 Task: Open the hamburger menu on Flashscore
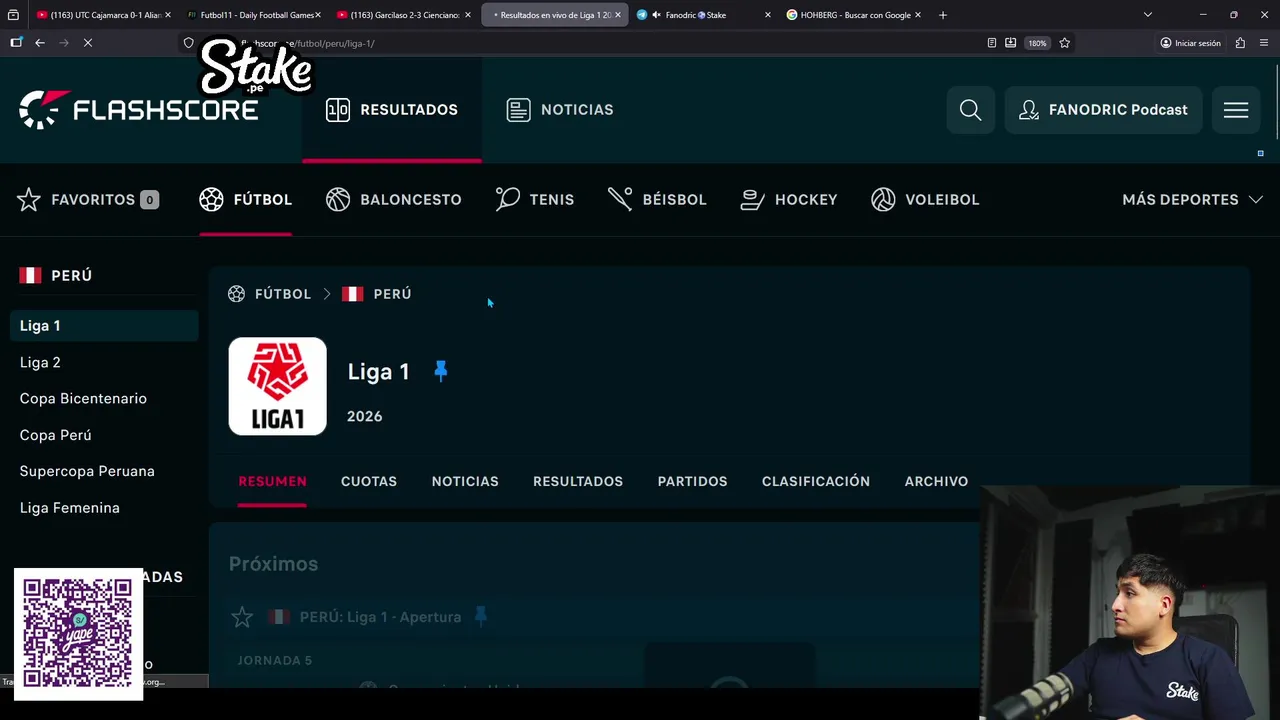pos(1236,110)
